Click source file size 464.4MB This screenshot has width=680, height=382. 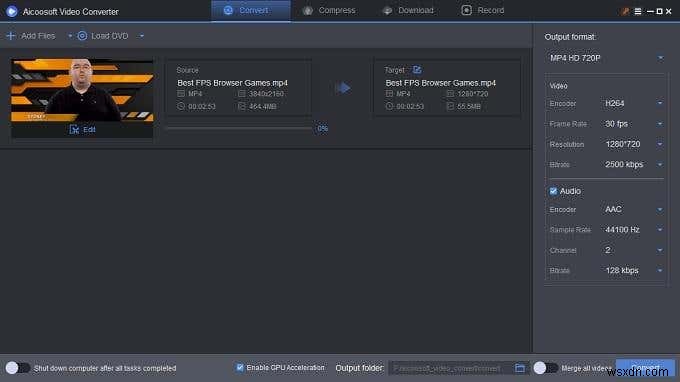click(x=263, y=106)
